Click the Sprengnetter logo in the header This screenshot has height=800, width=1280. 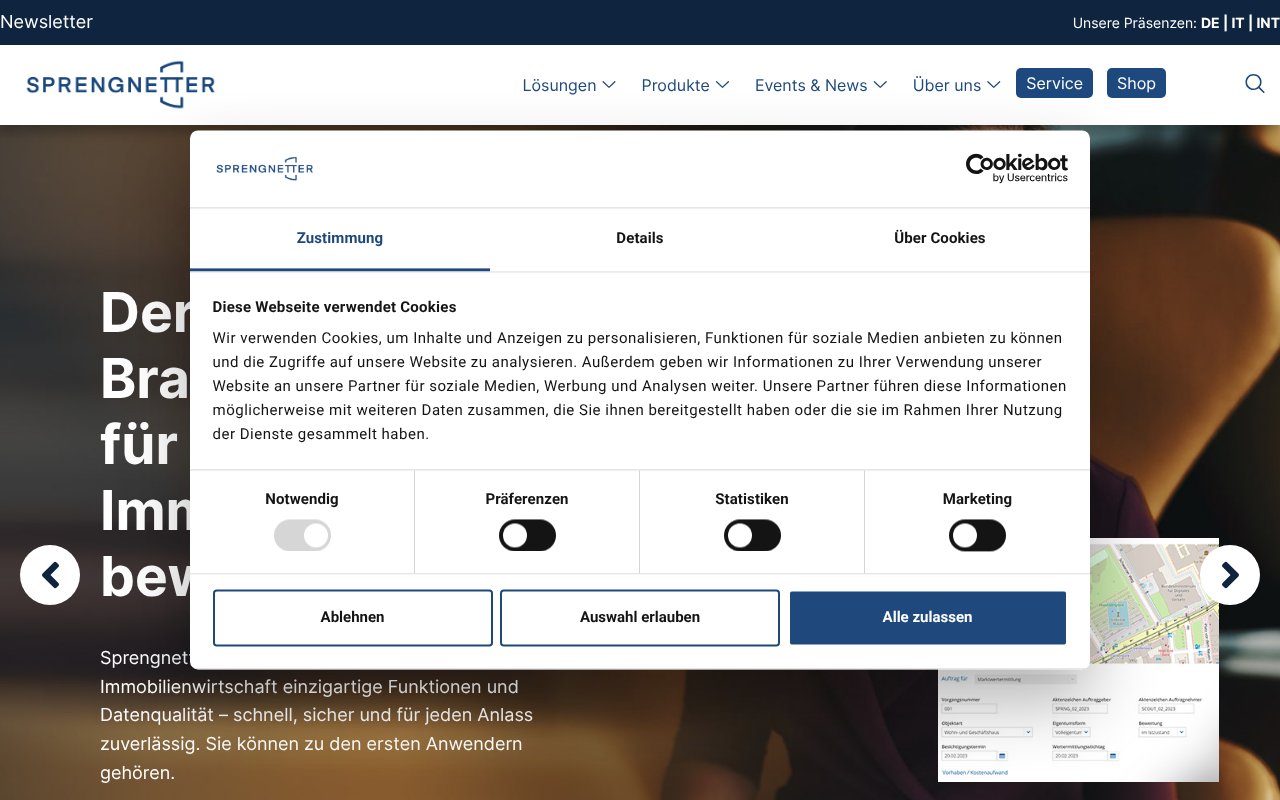(120, 85)
